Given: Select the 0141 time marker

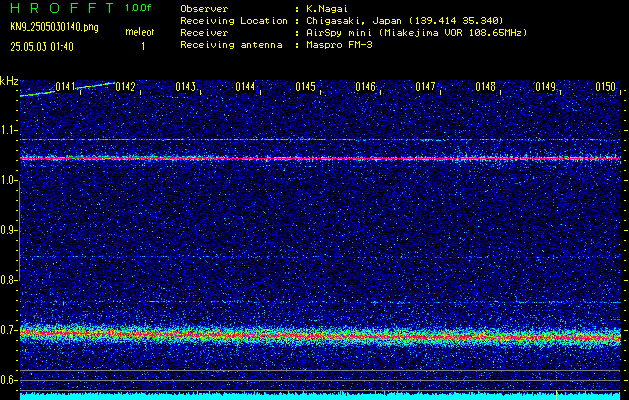Looking at the screenshot, I should point(65,87).
